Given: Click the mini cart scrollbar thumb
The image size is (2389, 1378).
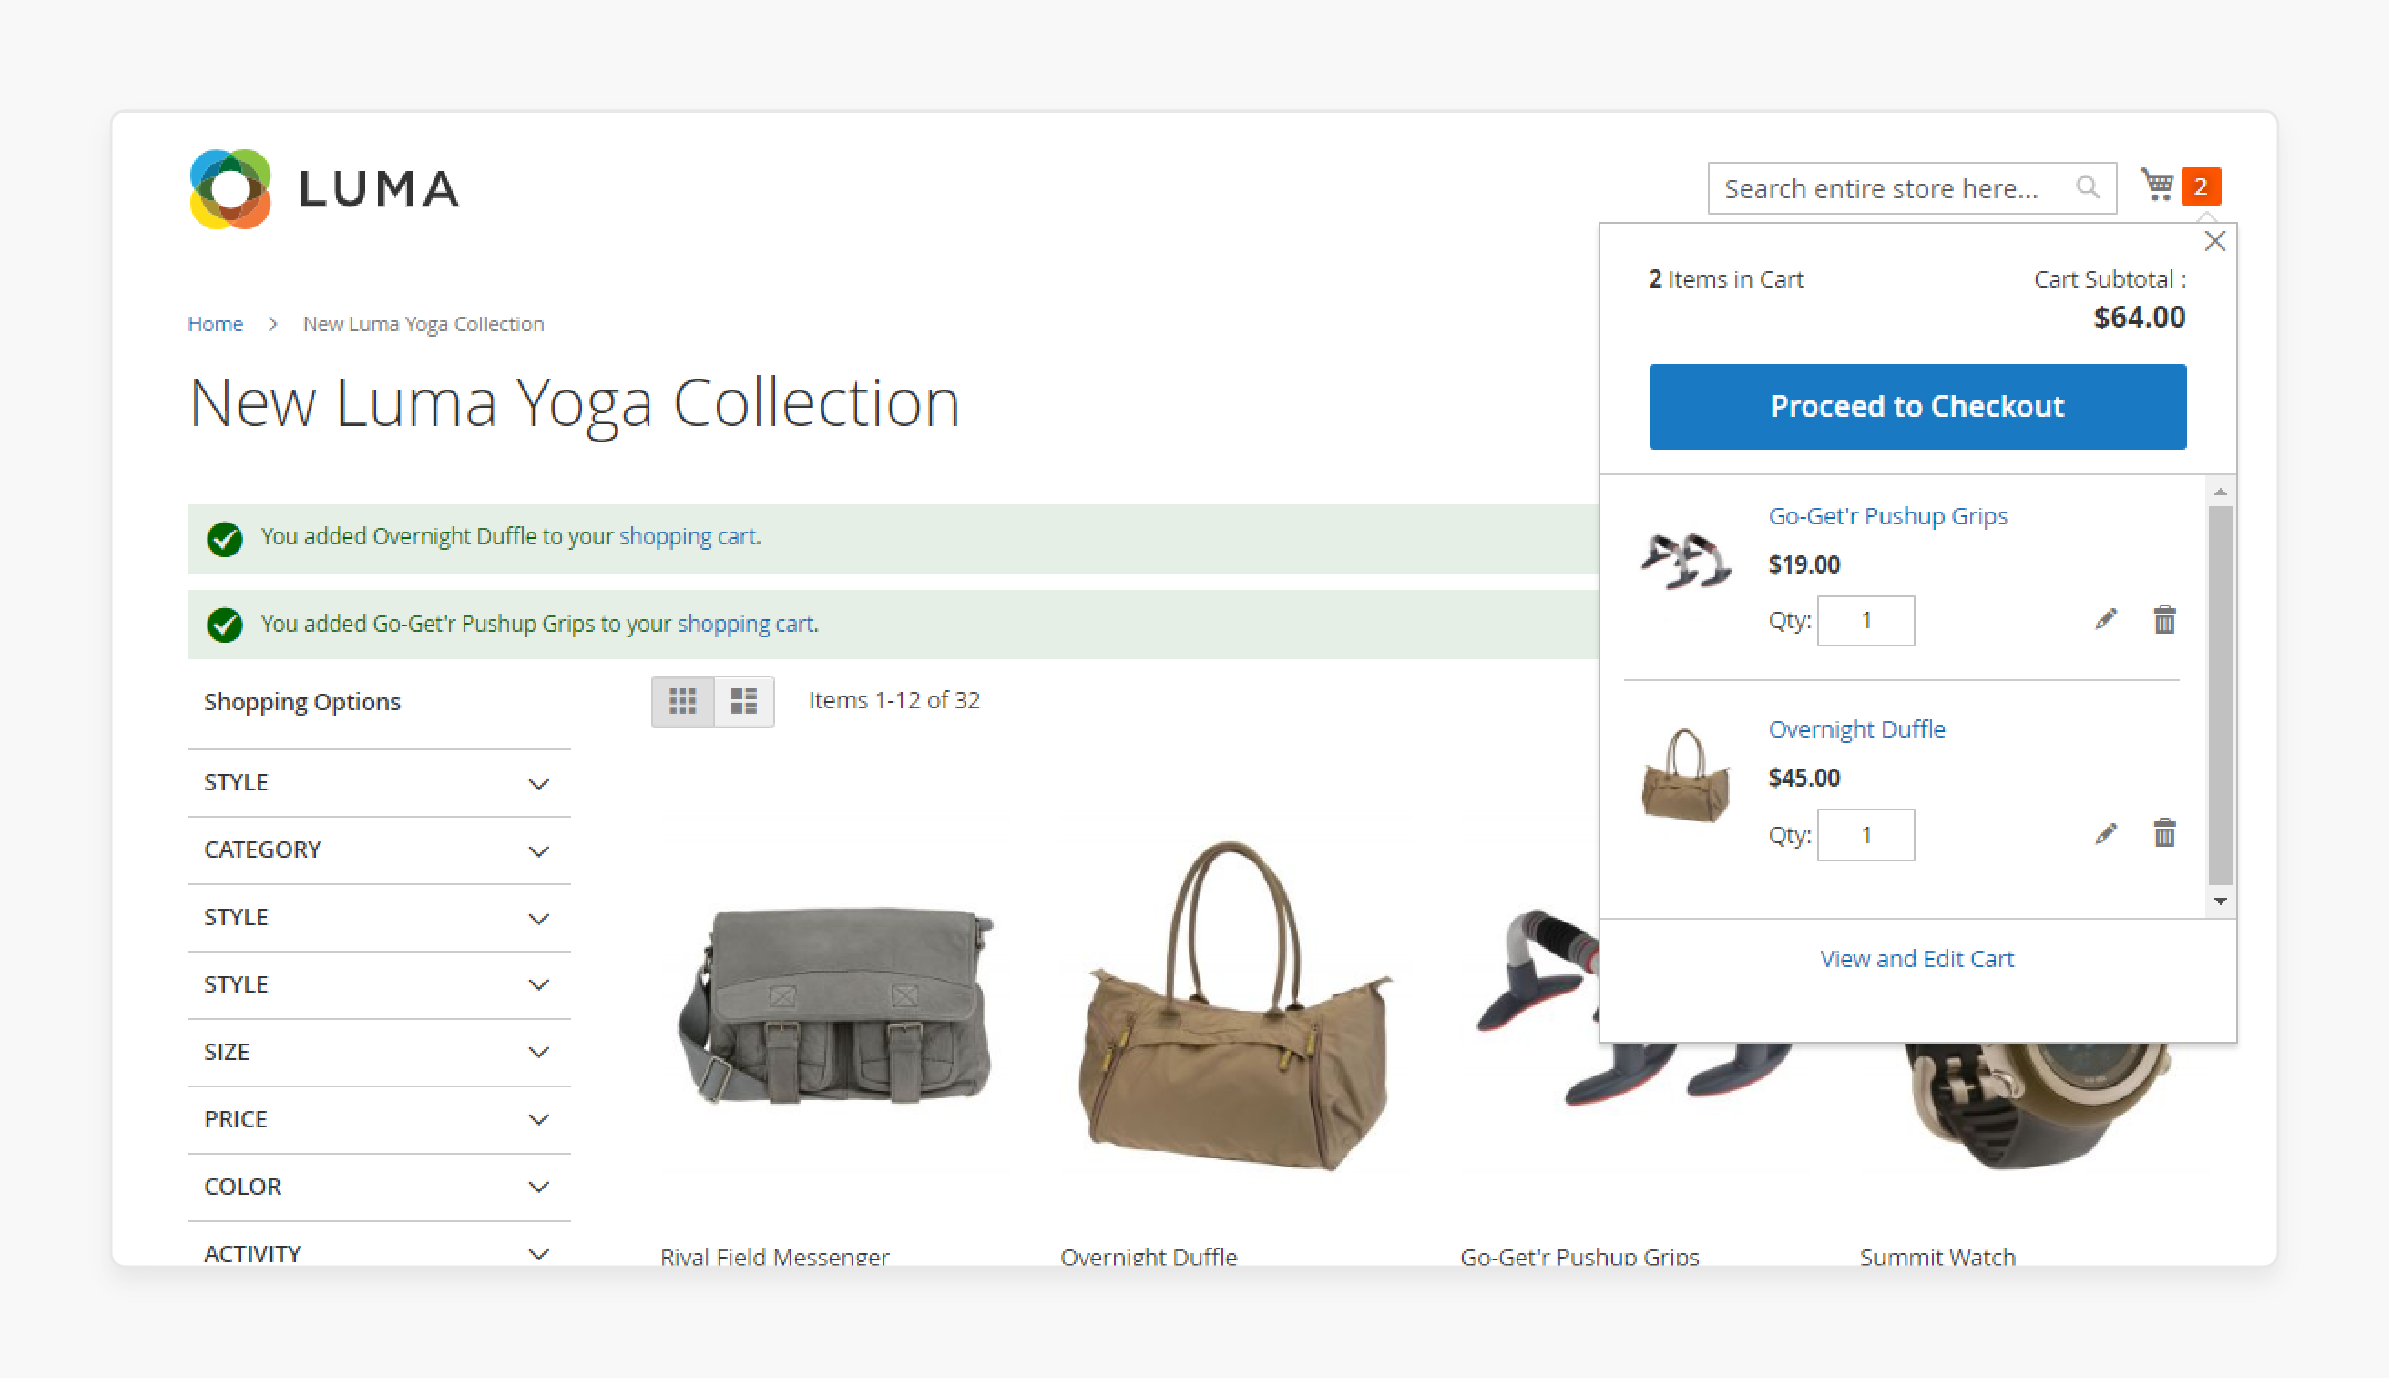Looking at the screenshot, I should [2220, 695].
